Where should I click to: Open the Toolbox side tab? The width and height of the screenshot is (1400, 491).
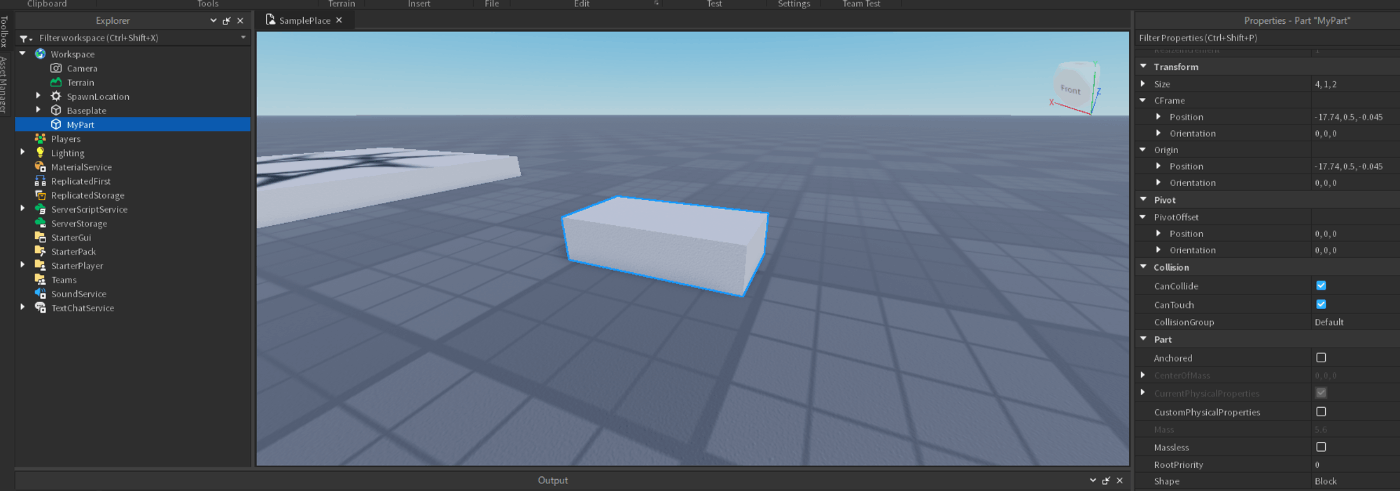[5, 30]
